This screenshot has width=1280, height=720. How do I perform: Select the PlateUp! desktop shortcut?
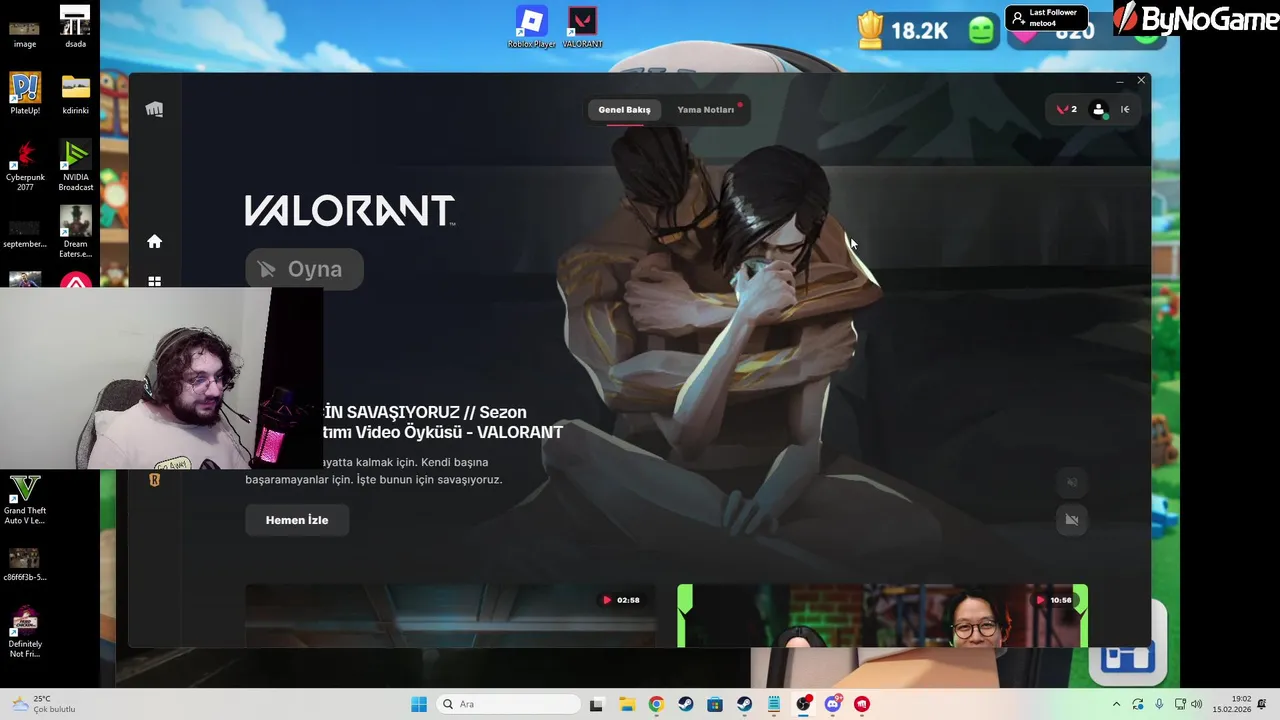click(x=25, y=94)
